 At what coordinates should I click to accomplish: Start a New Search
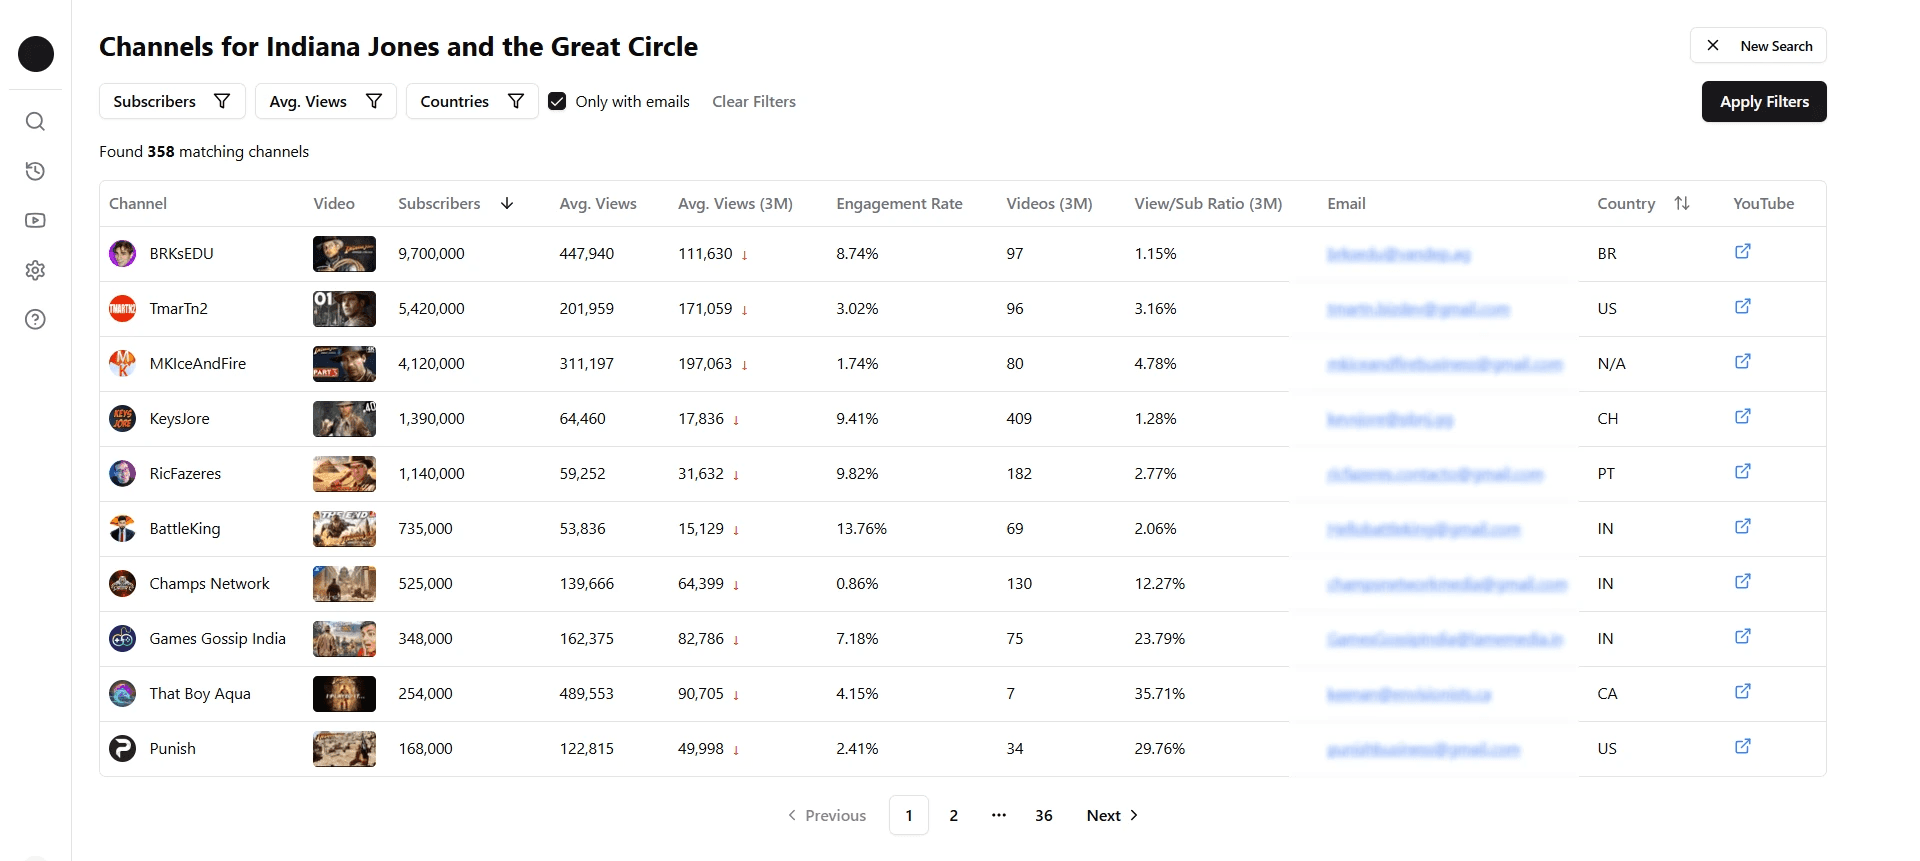click(x=1758, y=46)
